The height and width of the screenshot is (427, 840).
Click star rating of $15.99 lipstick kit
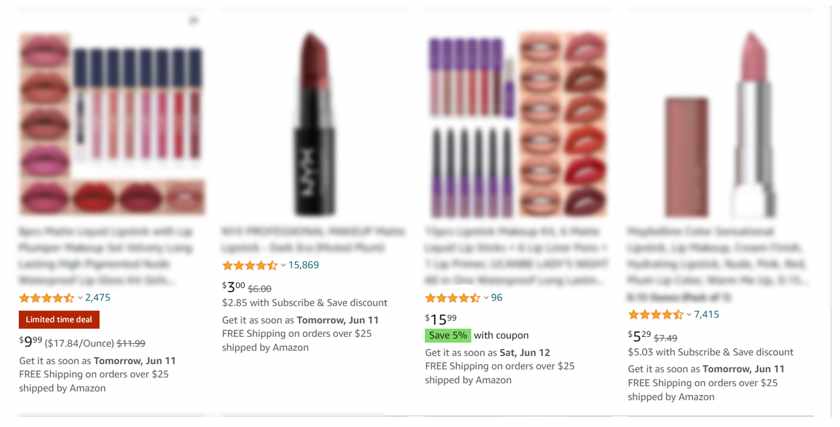coord(453,298)
